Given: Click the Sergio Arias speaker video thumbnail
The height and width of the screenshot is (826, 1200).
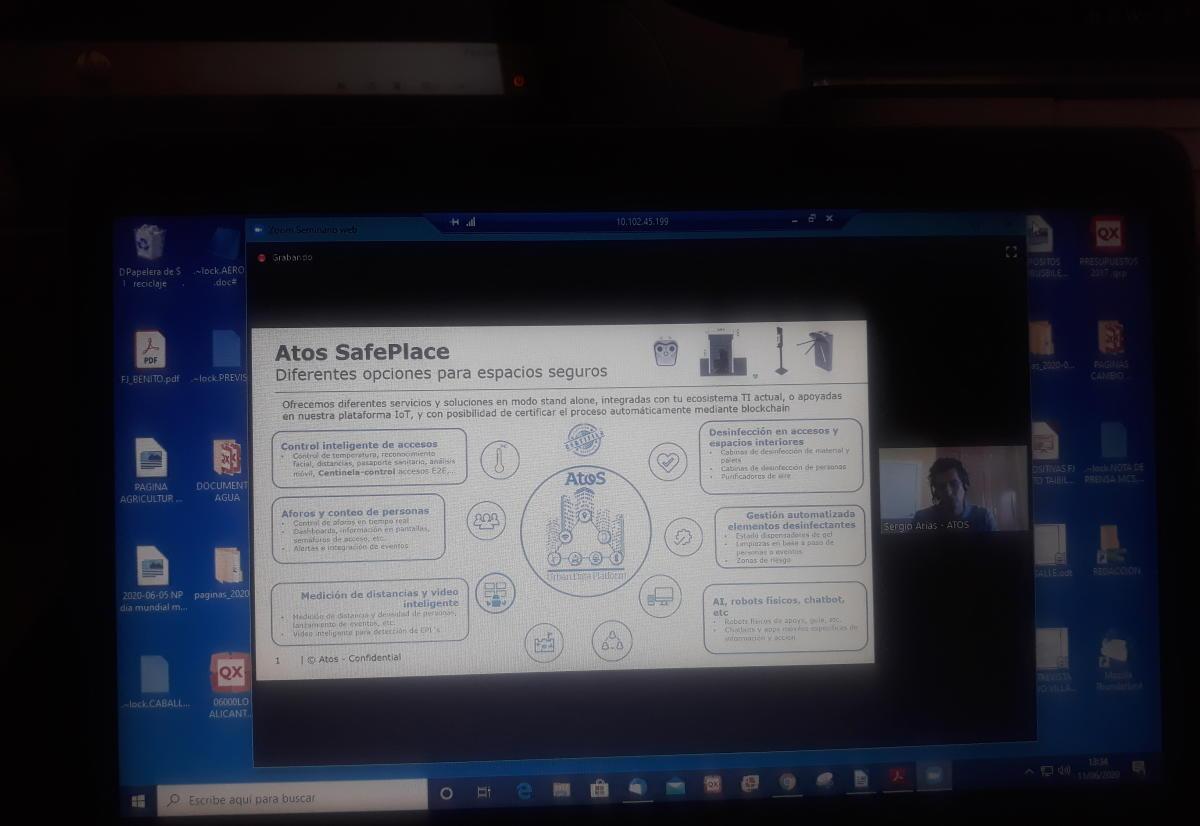Looking at the screenshot, I should click(x=953, y=489).
